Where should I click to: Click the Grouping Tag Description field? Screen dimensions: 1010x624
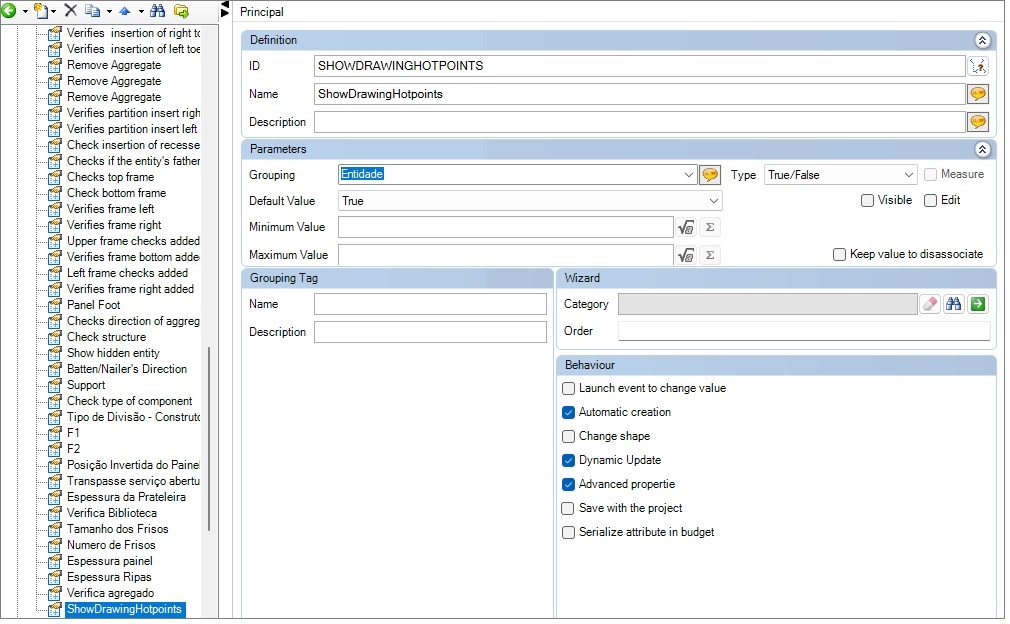click(430, 332)
